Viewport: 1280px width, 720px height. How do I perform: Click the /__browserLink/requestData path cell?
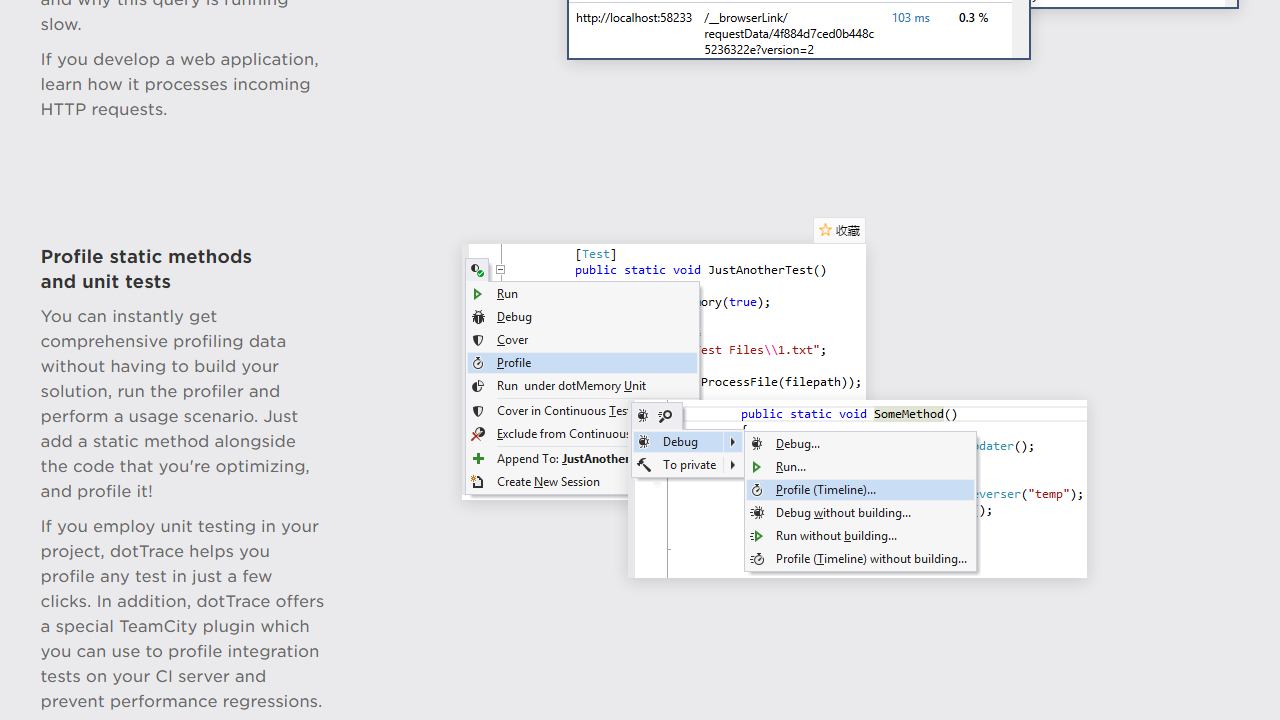(789, 34)
